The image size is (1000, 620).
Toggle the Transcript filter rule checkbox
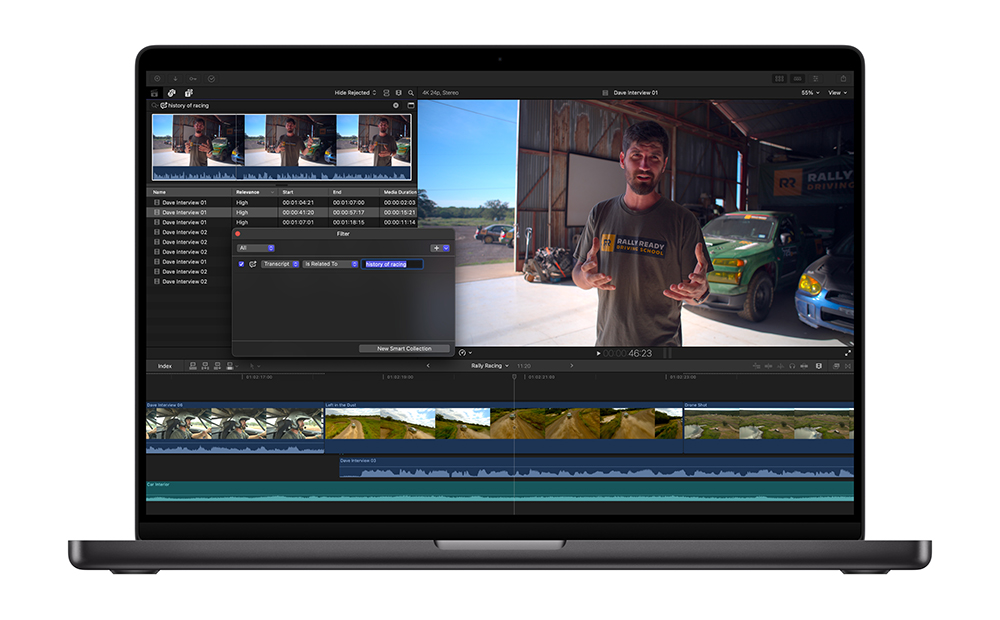pyautogui.click(x=241, y=264)
